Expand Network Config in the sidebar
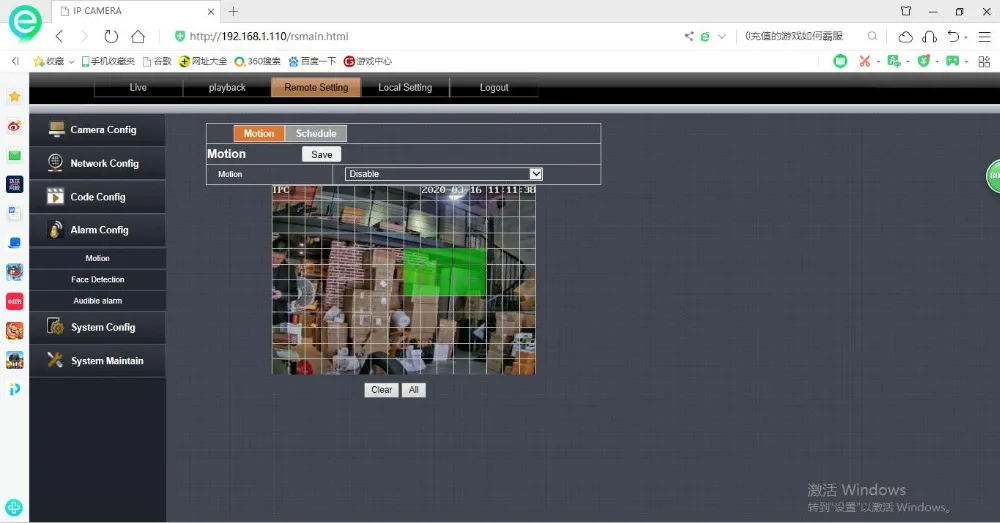This screenshot has width=1000, height=523. click(x=97, y=163)
